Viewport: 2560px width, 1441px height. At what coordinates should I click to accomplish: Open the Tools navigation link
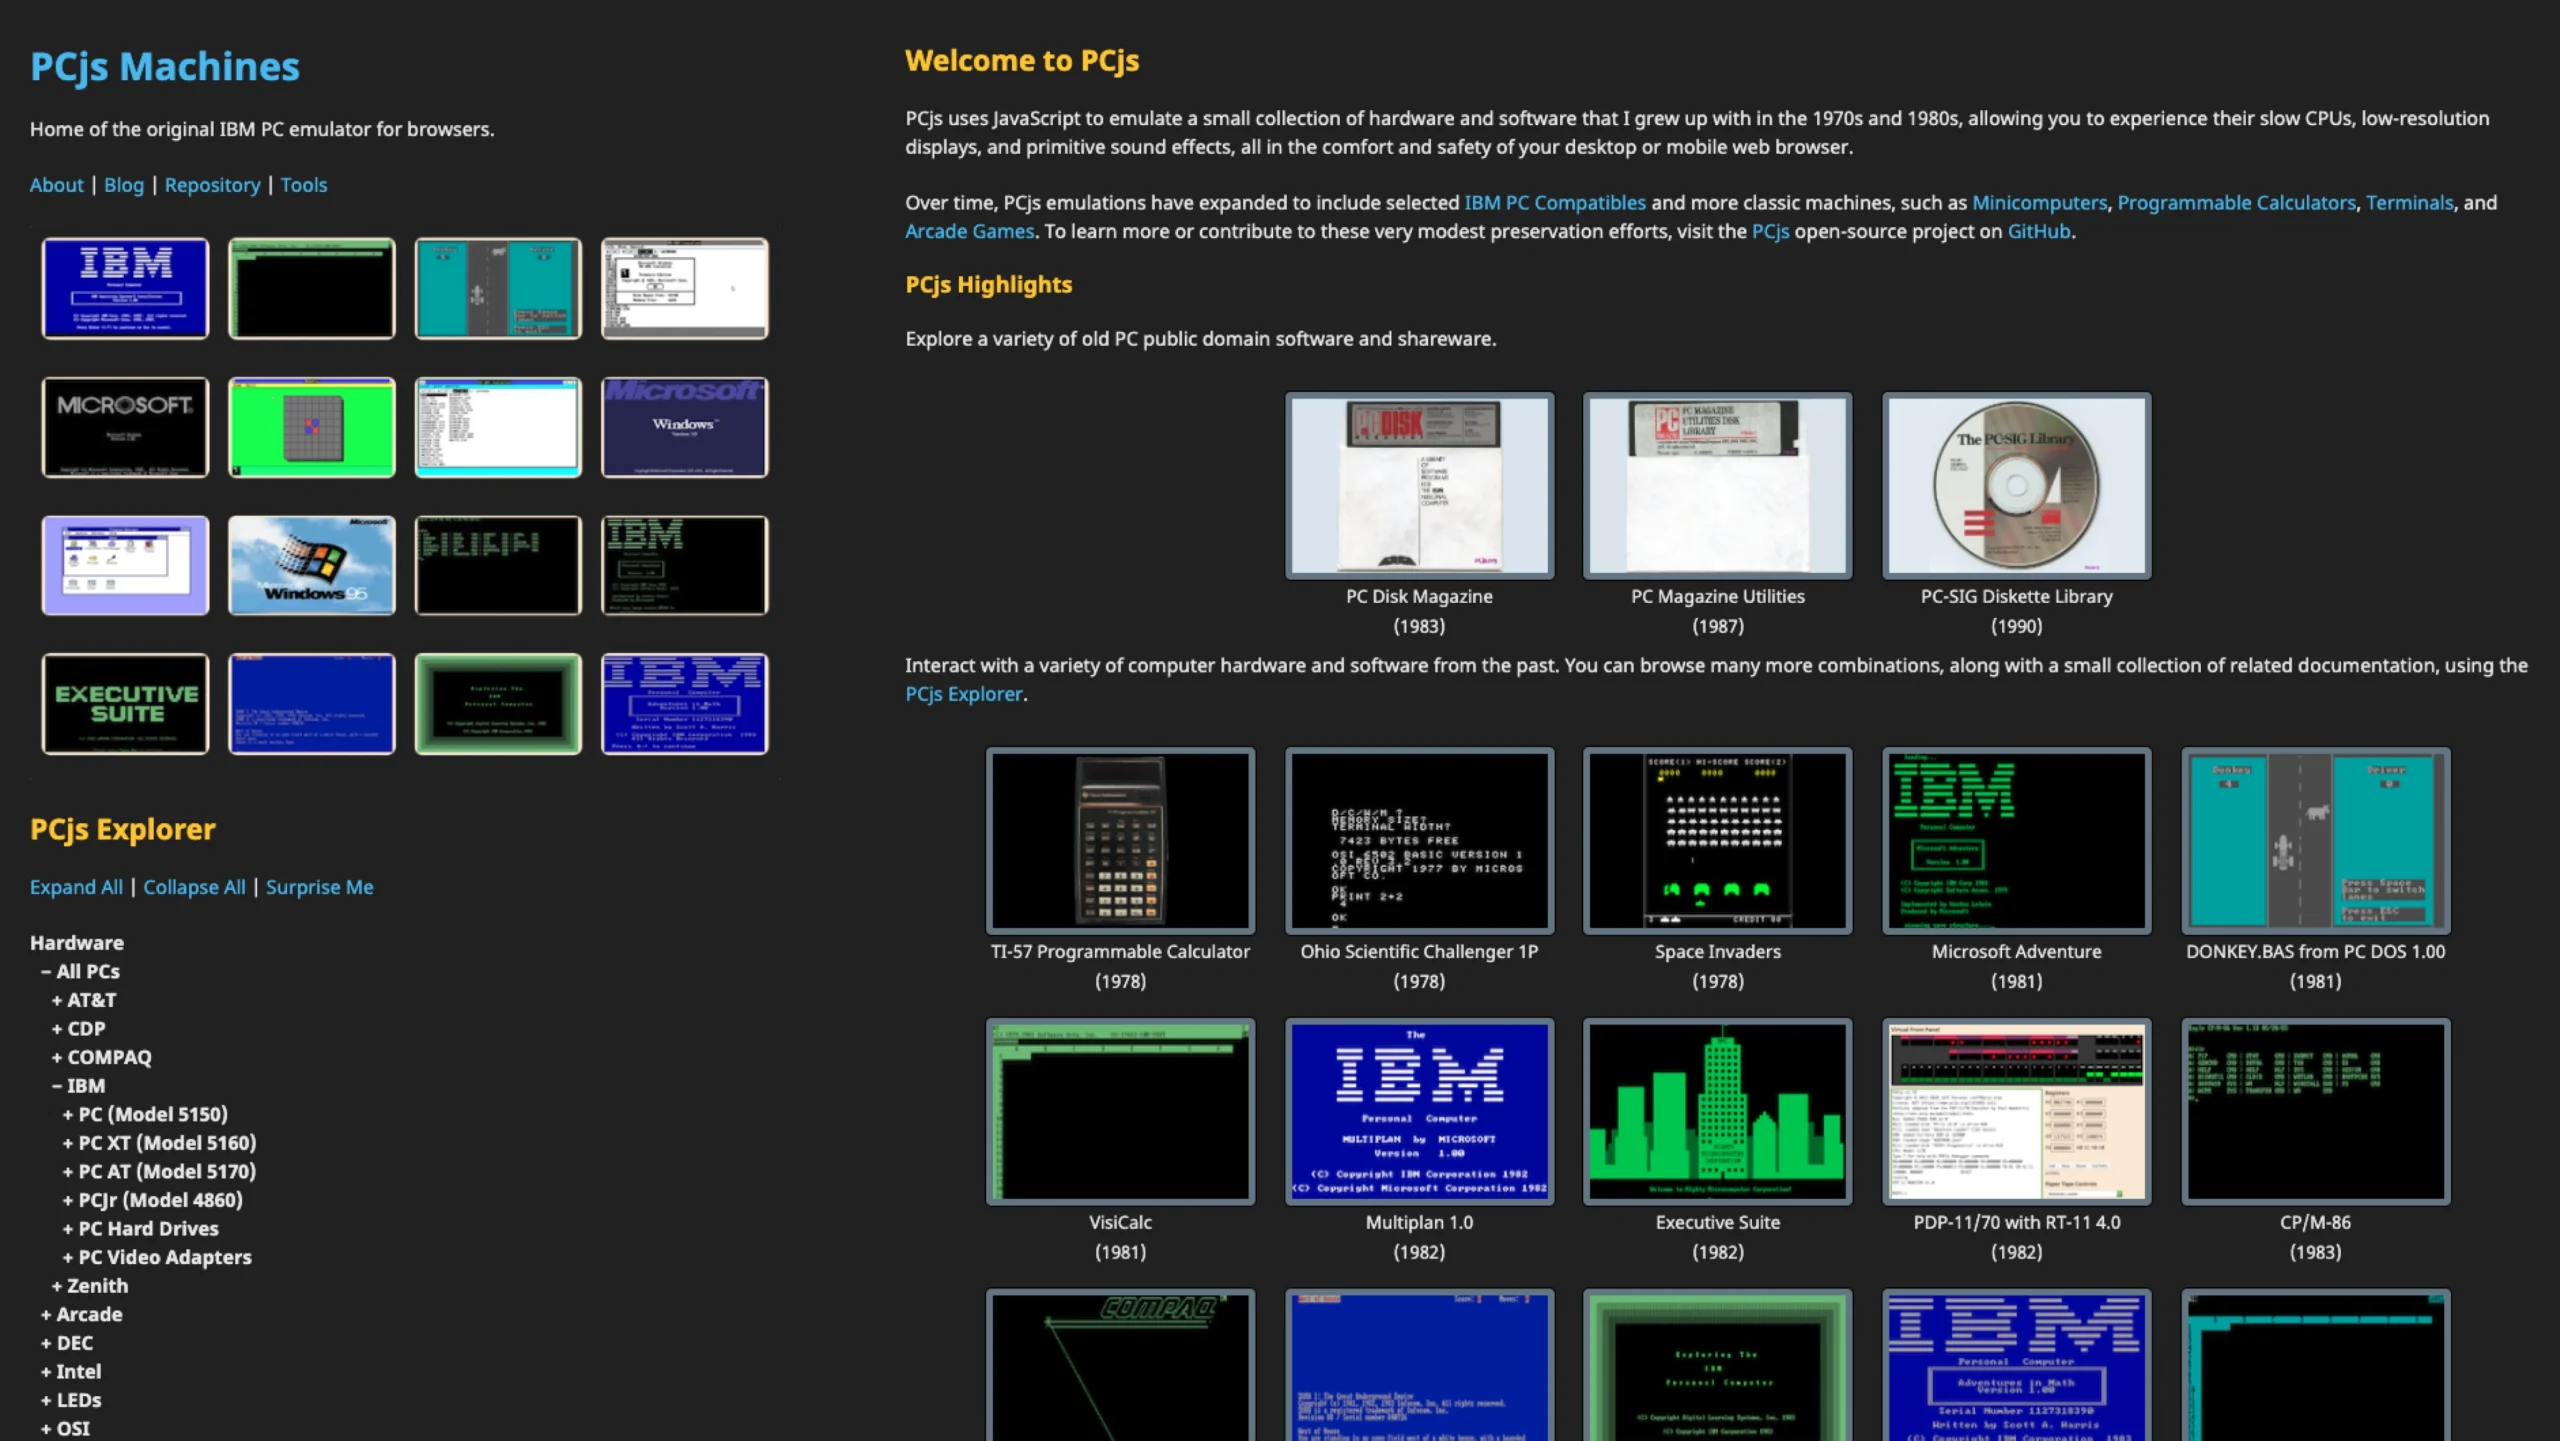(x=304, y=185)
